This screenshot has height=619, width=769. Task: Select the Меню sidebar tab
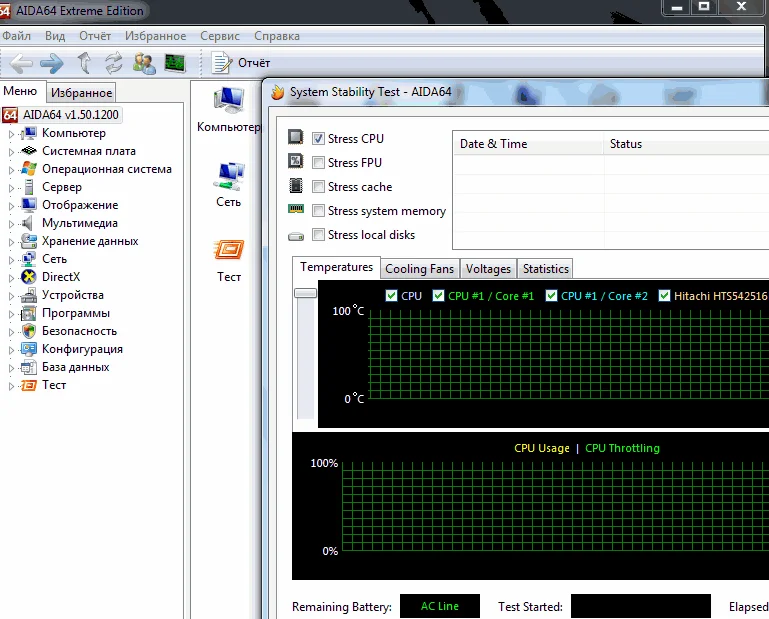[20, 91]
